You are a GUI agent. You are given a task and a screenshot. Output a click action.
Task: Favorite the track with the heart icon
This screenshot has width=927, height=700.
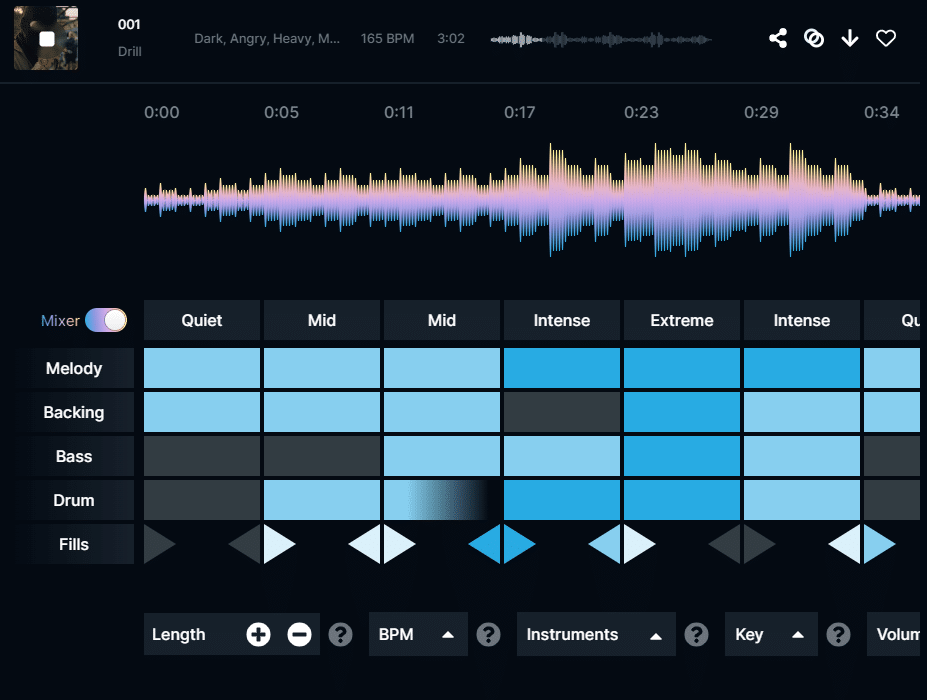pyautogui.click(x=886, y=38)
